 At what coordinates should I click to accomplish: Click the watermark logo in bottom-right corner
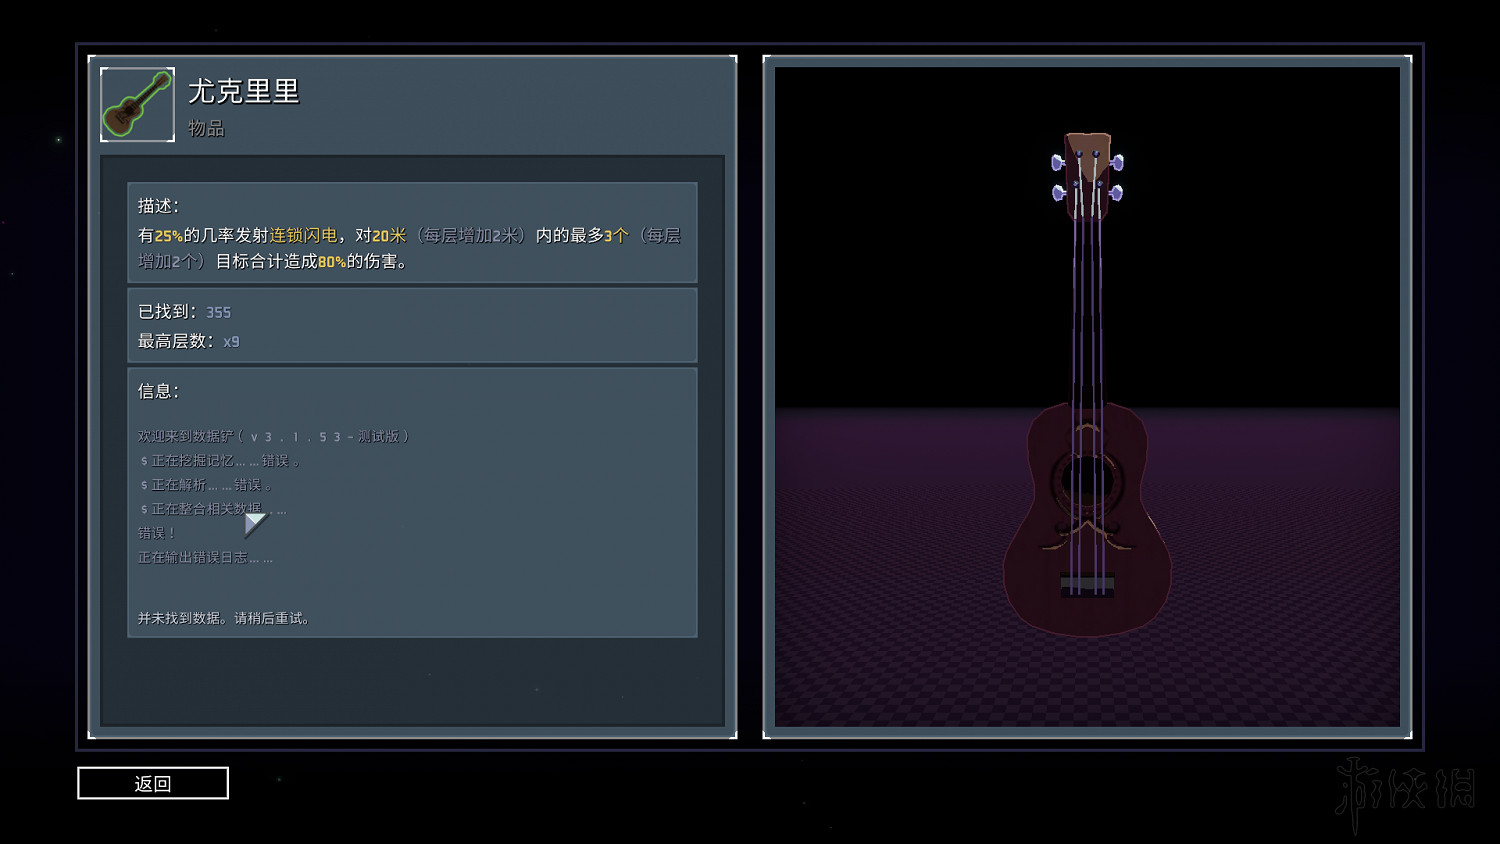click(x=1405, y=792)
